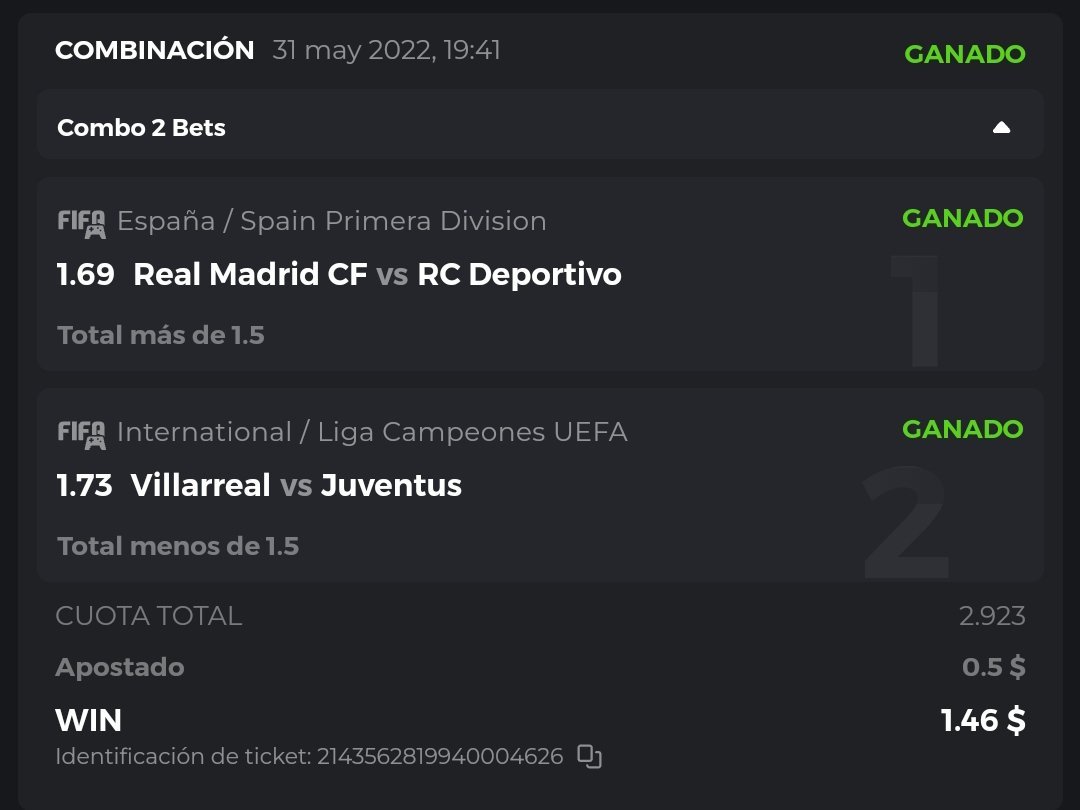
Task: Click the Combo 2 Bets header
Action: pyautogui.click(x=141, y=128)
